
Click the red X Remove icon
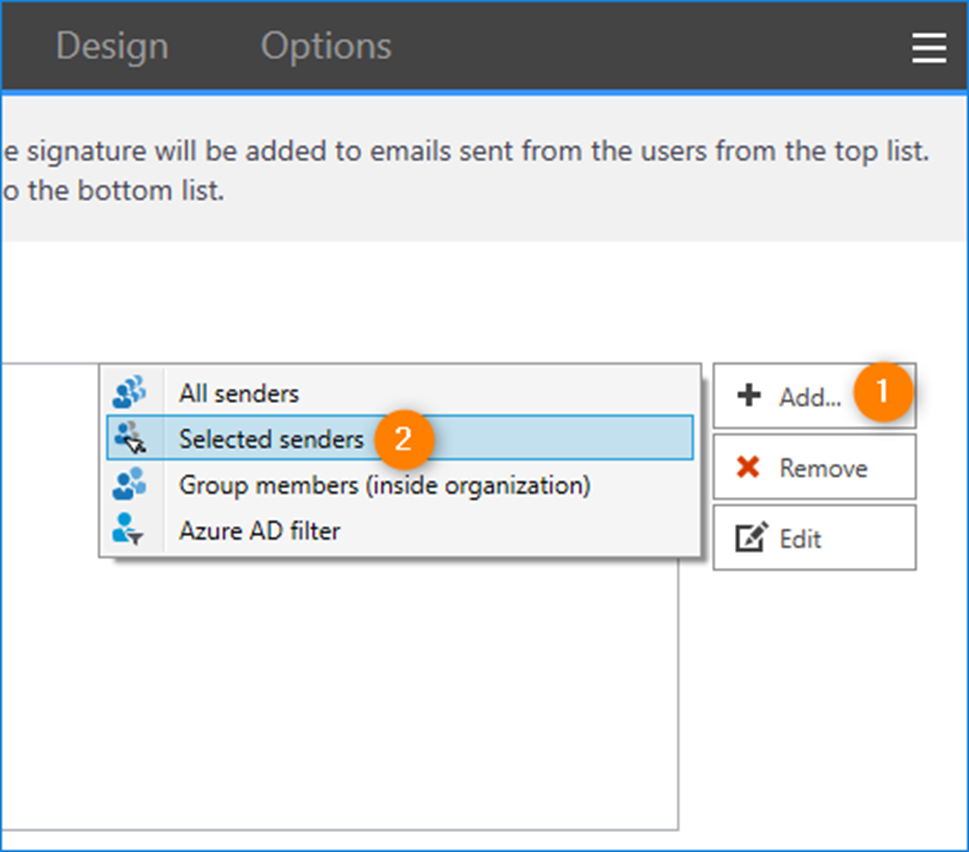click(748, 467)
